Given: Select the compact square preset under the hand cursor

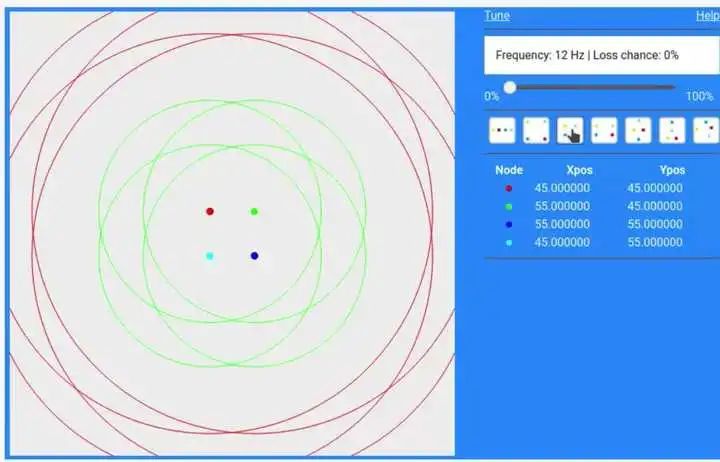Looking at the screenshot, I should [x=570, y=130].
